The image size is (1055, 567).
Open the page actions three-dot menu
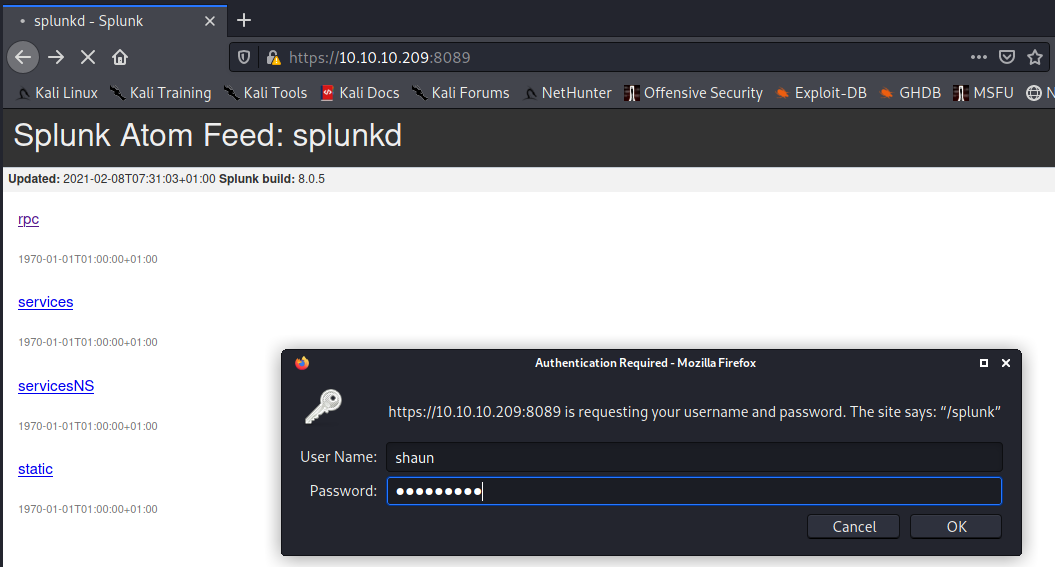tap(978, 57)
